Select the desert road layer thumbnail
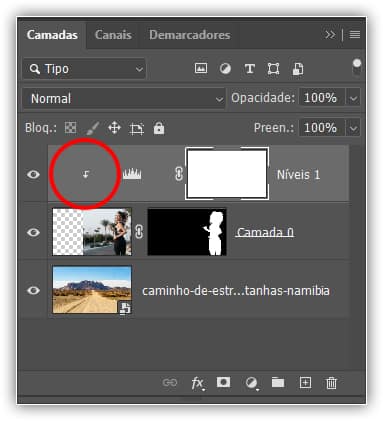Image resolution: width=383 pixels, height=421 pixels. tap(92, 290)
